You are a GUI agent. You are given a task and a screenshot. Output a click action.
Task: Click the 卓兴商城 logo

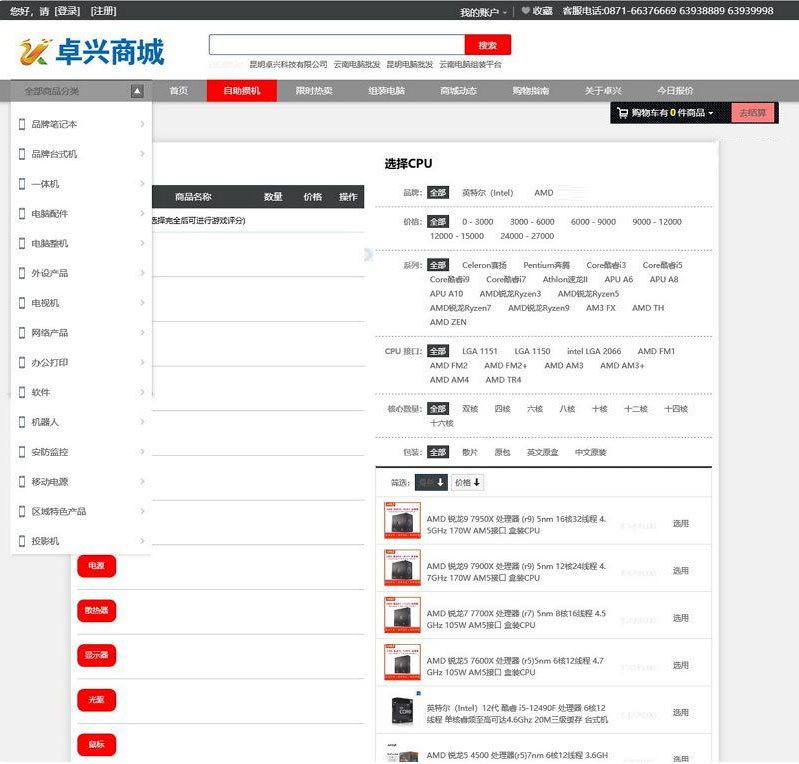pos(91,51)
